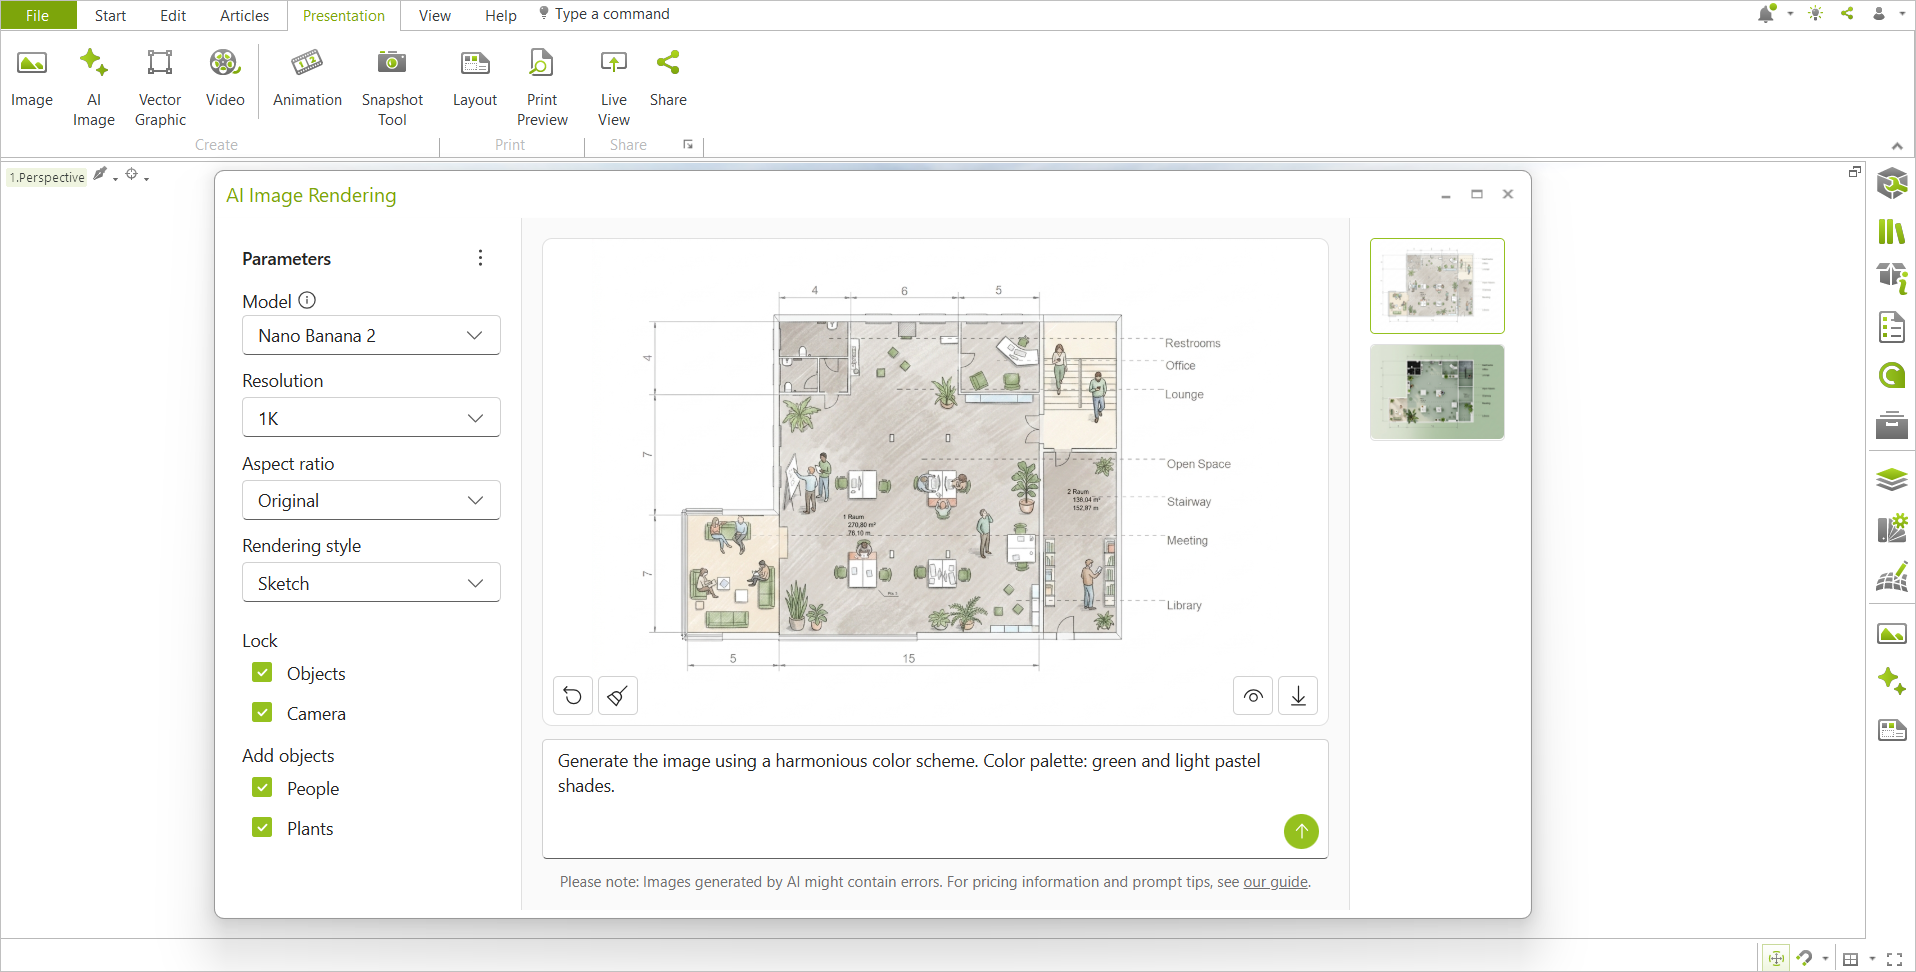
Task: Uncheck the Lock Objects checkbox
Action: point(262,673)
